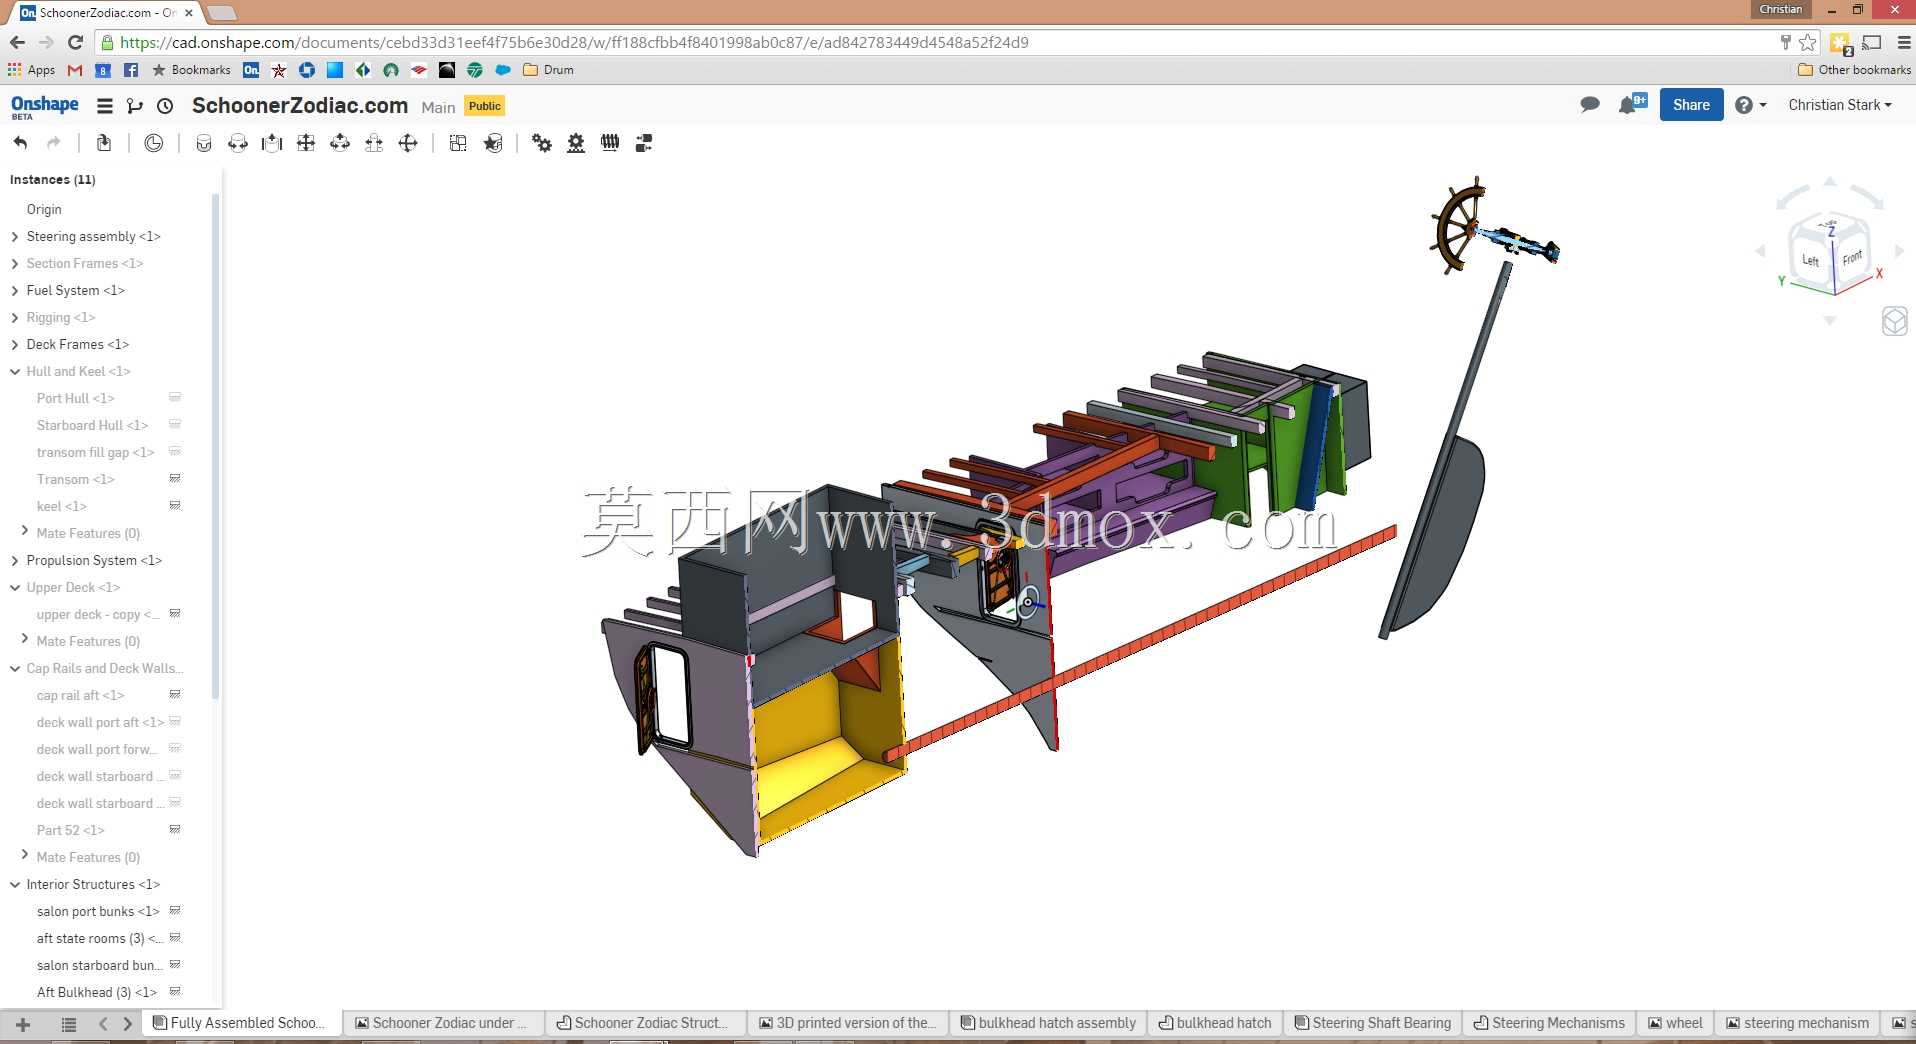Expand the Steering assembly <1> node
This screenshot has width=1916, height=1044.
(x=15, y=237)
